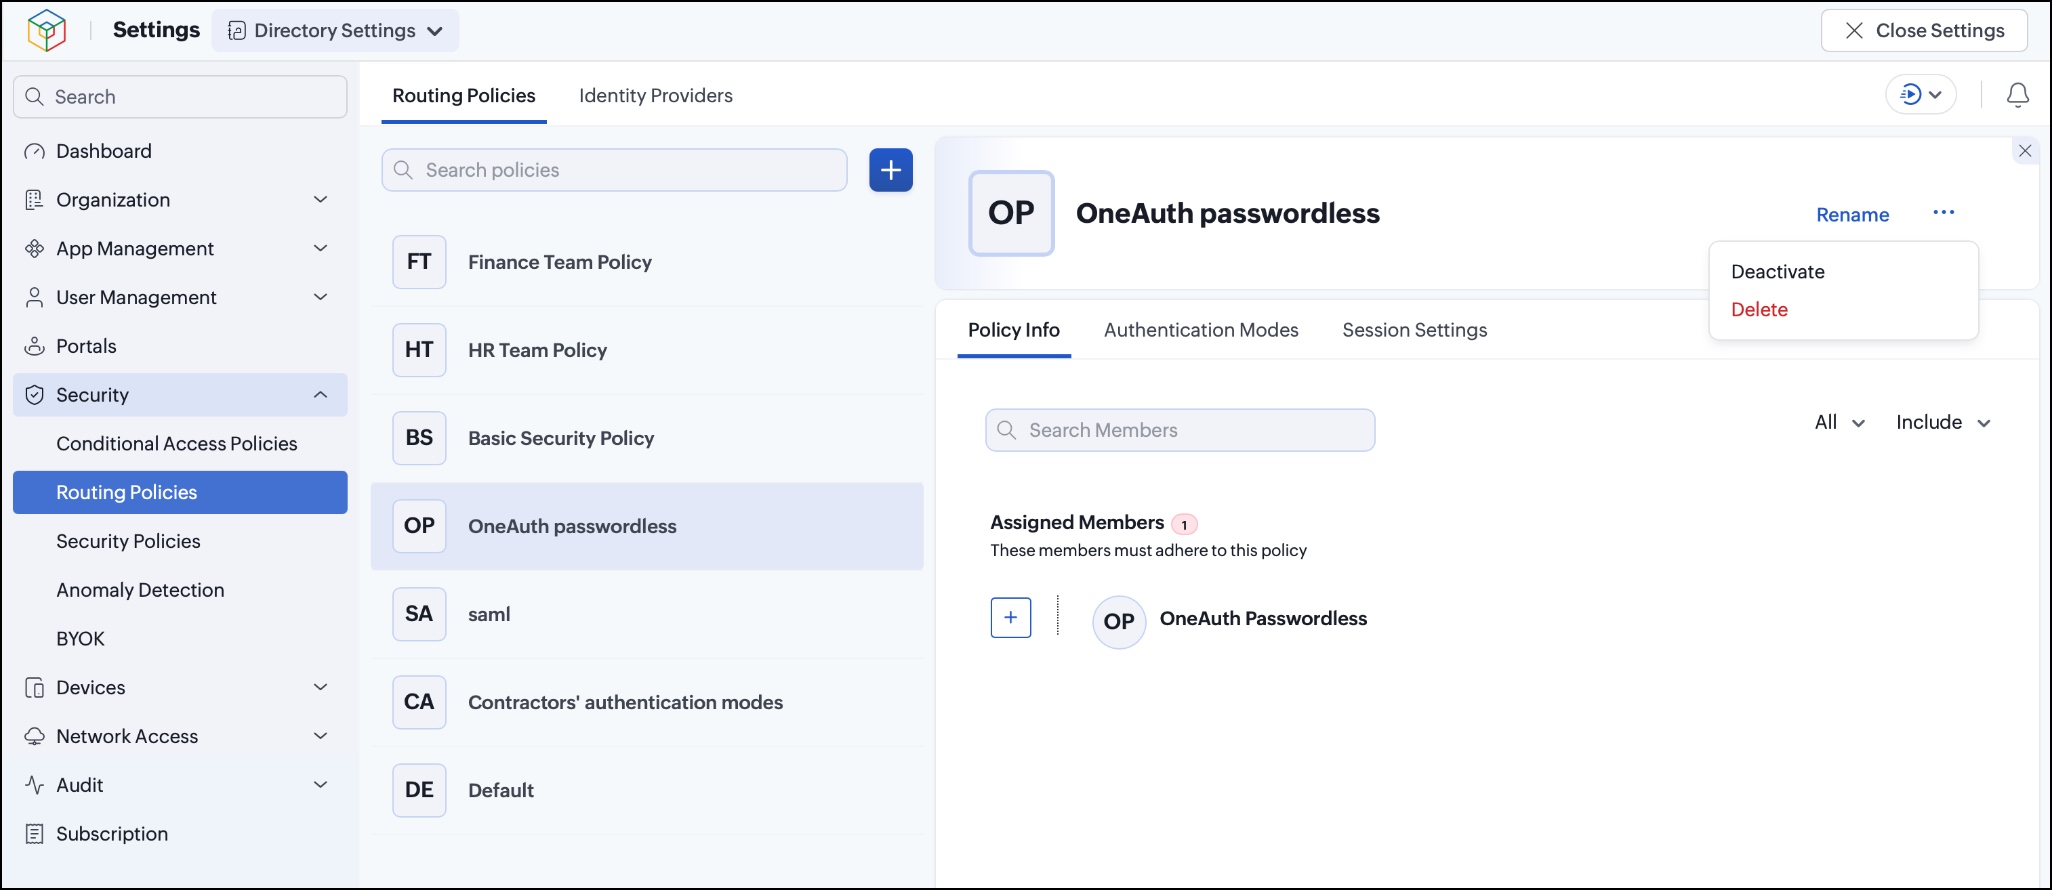Focus the sidebar Search field
This screenshot has width=2052, height=890.
(180, 97)
